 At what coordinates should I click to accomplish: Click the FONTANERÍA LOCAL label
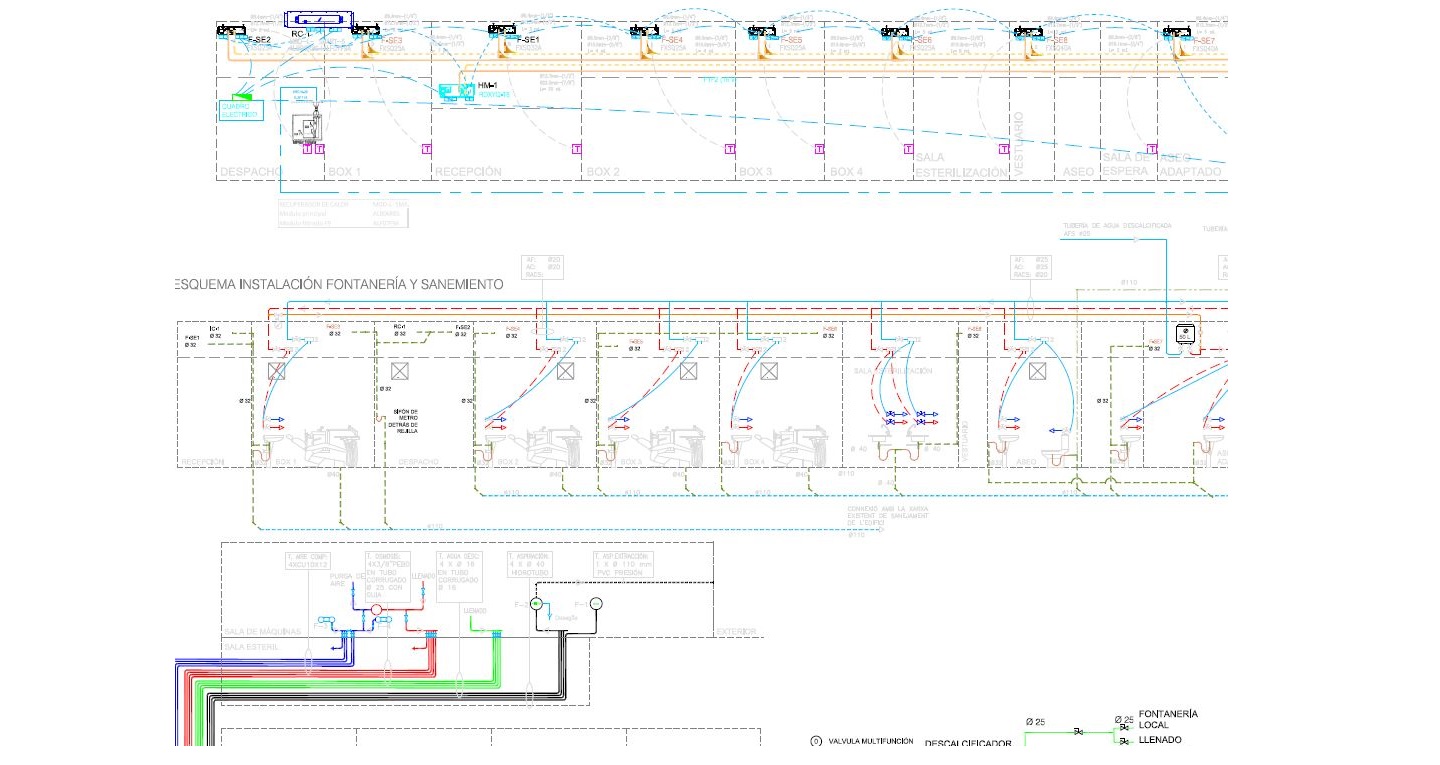tap(1168, 719)
